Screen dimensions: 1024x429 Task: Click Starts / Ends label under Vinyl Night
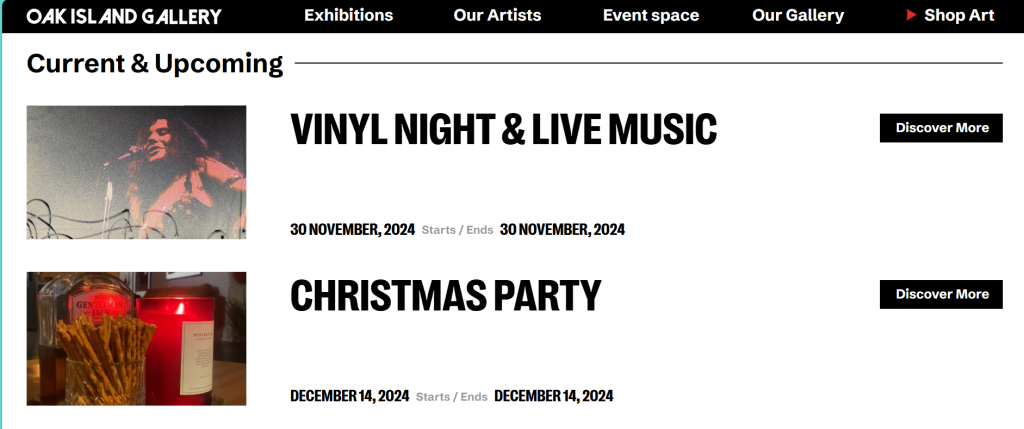click(x=457, y=230)
